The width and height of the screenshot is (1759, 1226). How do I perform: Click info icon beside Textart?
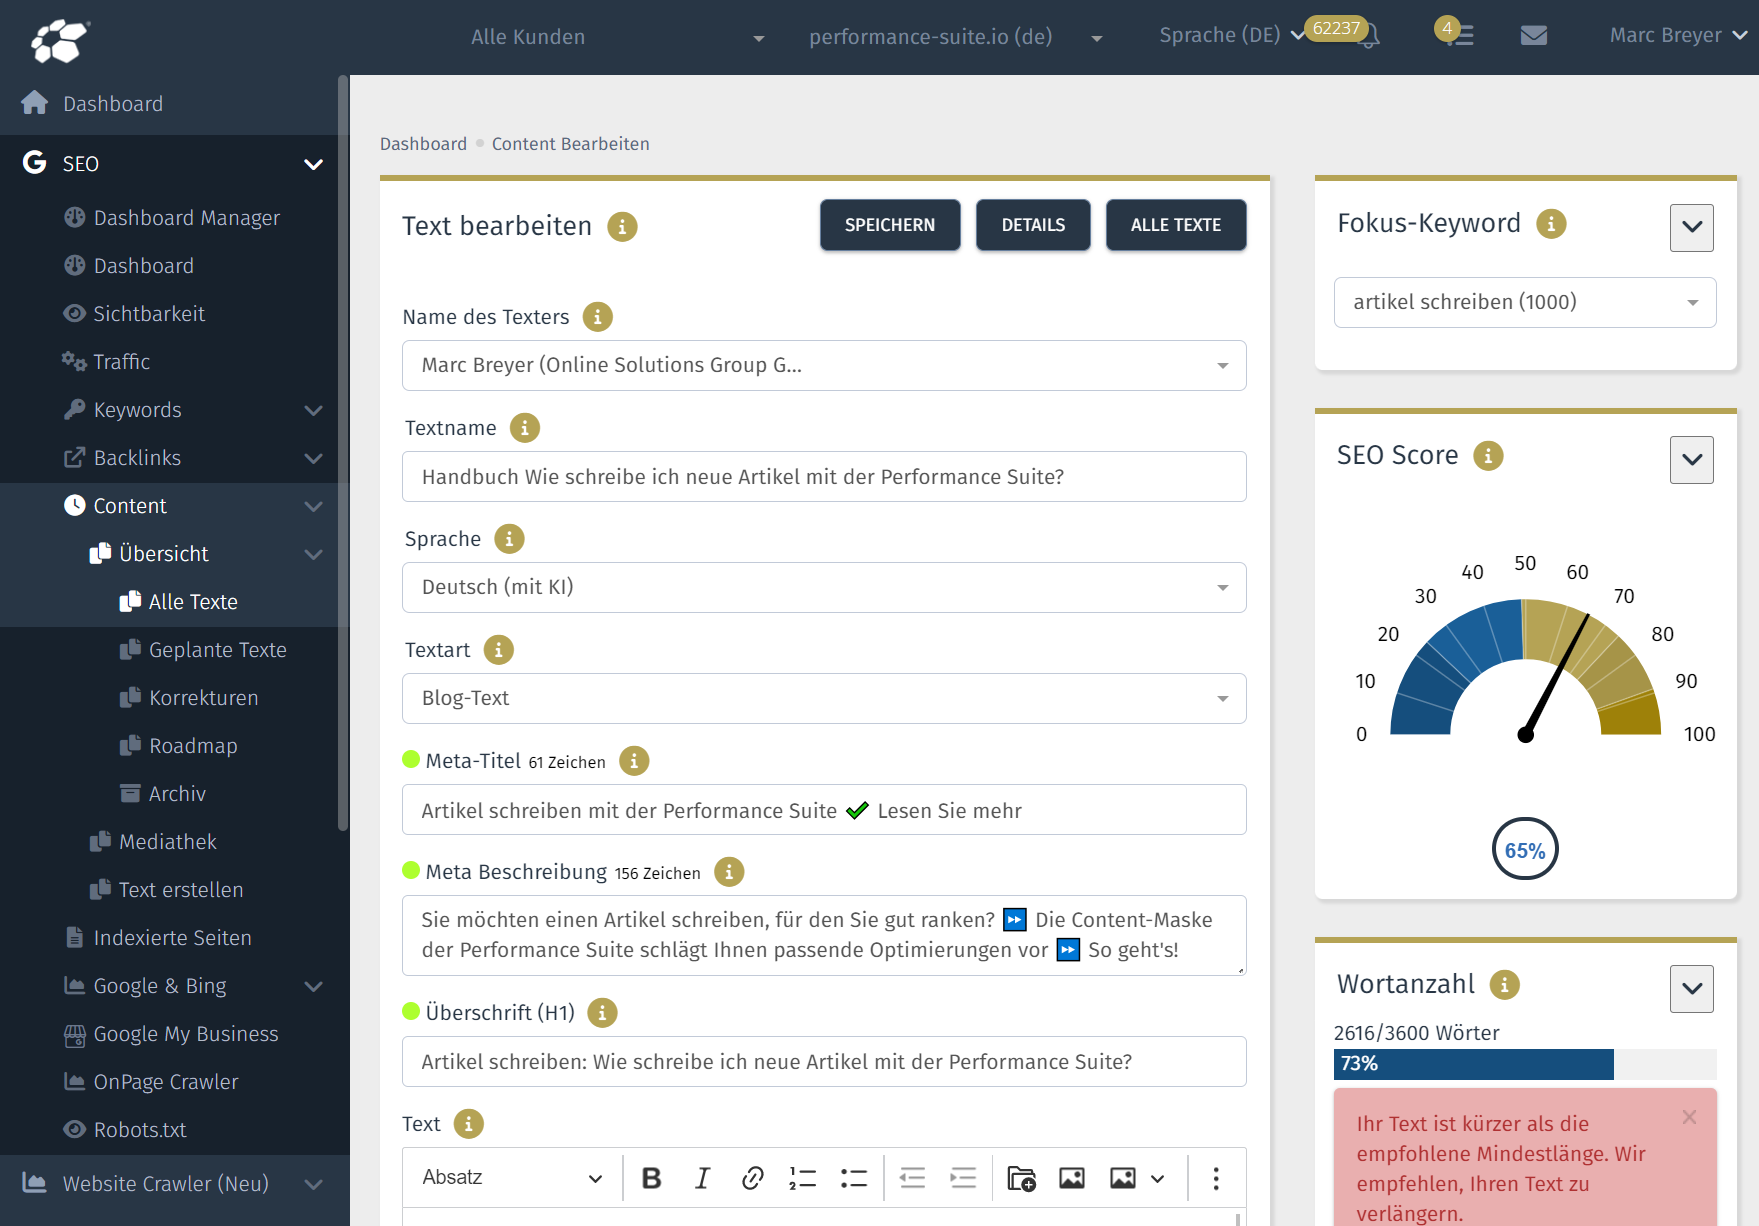[498, 650]
